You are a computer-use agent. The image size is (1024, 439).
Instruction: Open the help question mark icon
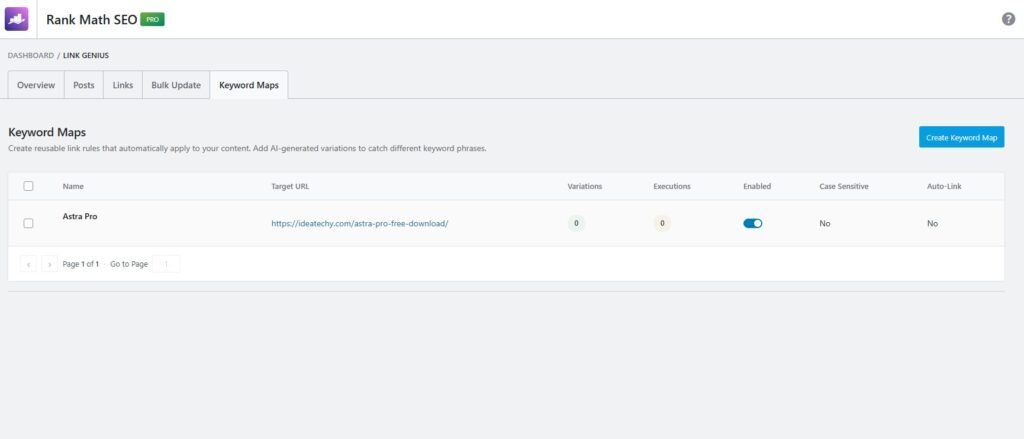[x=1008, y=19]
